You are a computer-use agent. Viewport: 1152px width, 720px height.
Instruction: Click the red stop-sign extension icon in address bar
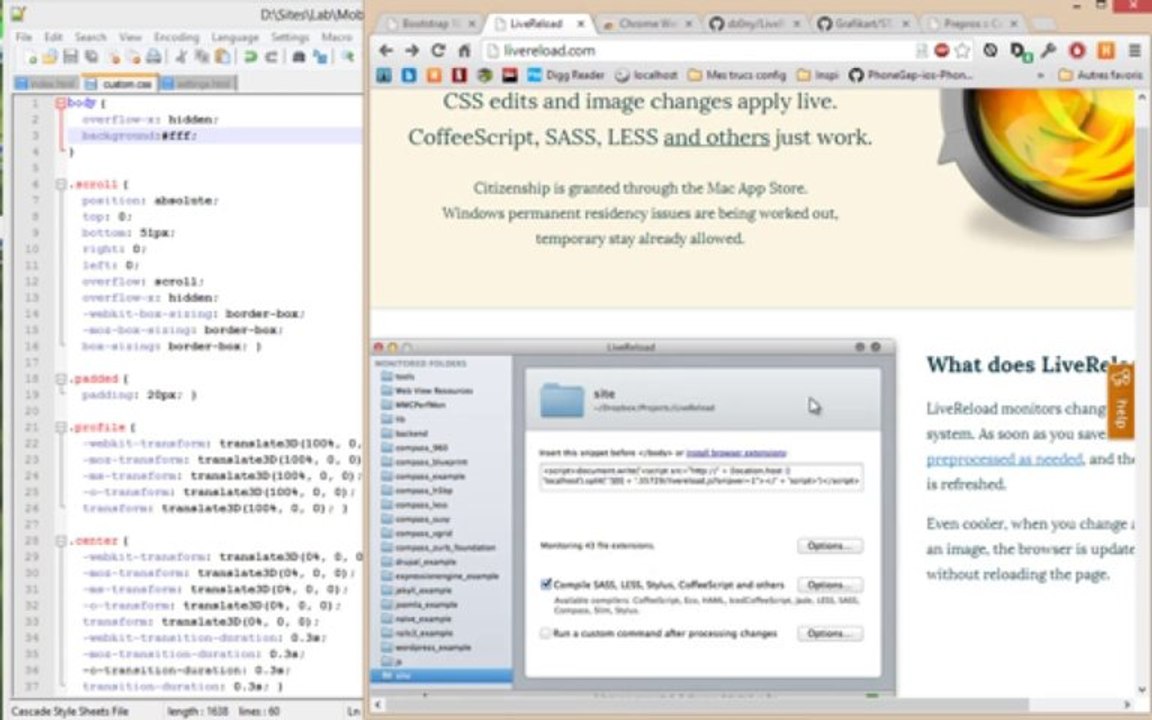942,50
